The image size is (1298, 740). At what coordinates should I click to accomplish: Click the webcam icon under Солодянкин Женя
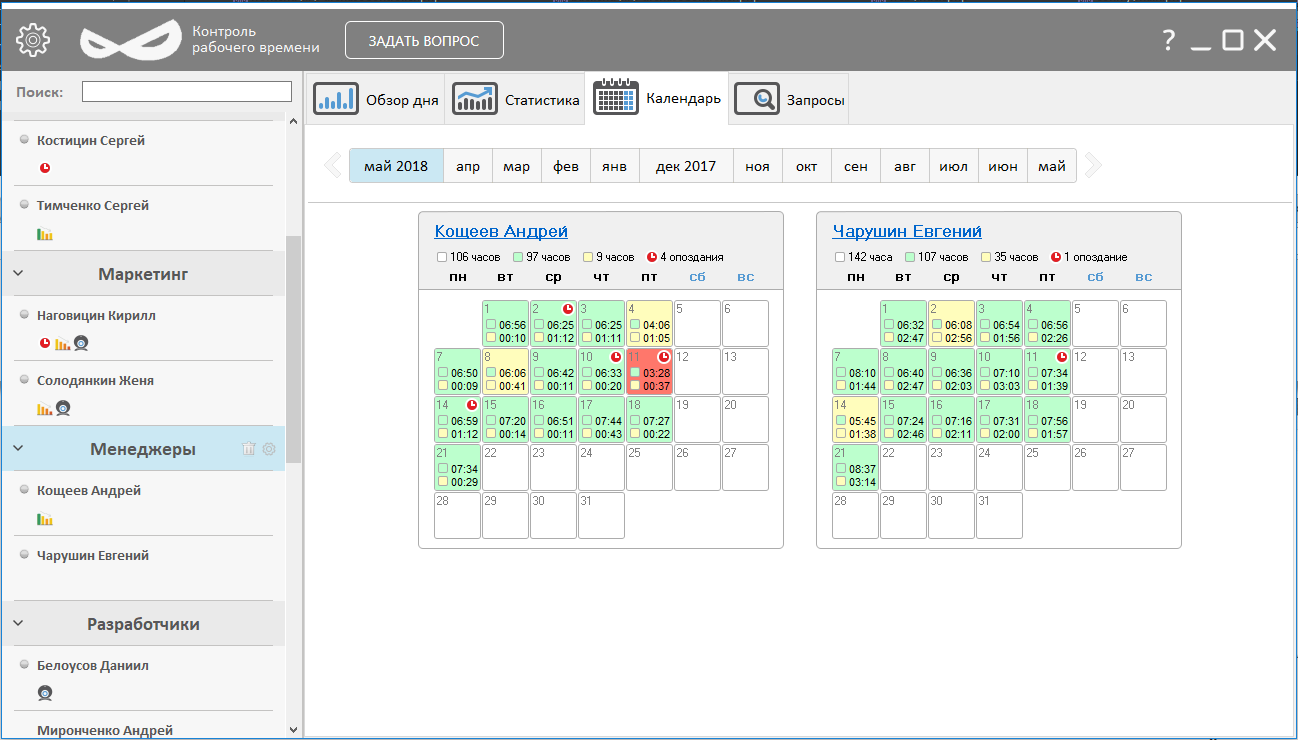62,408
